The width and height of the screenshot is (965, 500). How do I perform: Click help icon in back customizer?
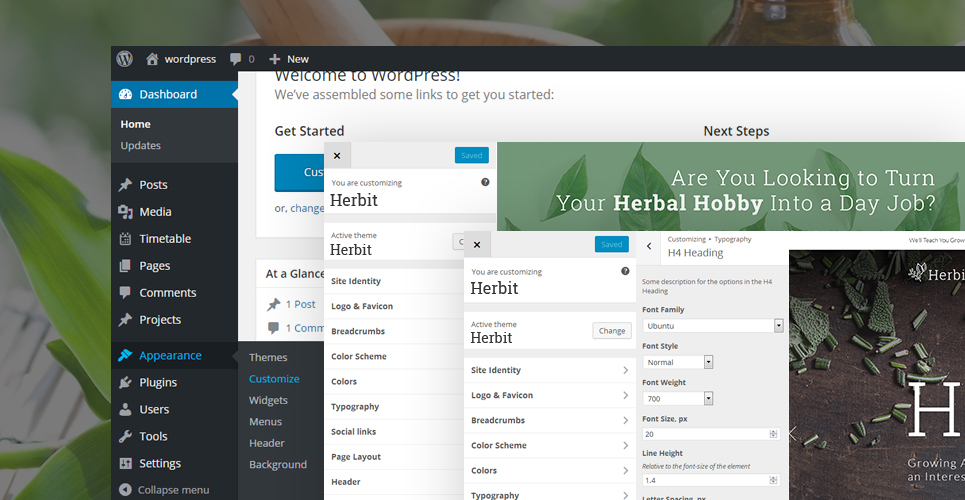pyautogui.click(x=485, y=182)
